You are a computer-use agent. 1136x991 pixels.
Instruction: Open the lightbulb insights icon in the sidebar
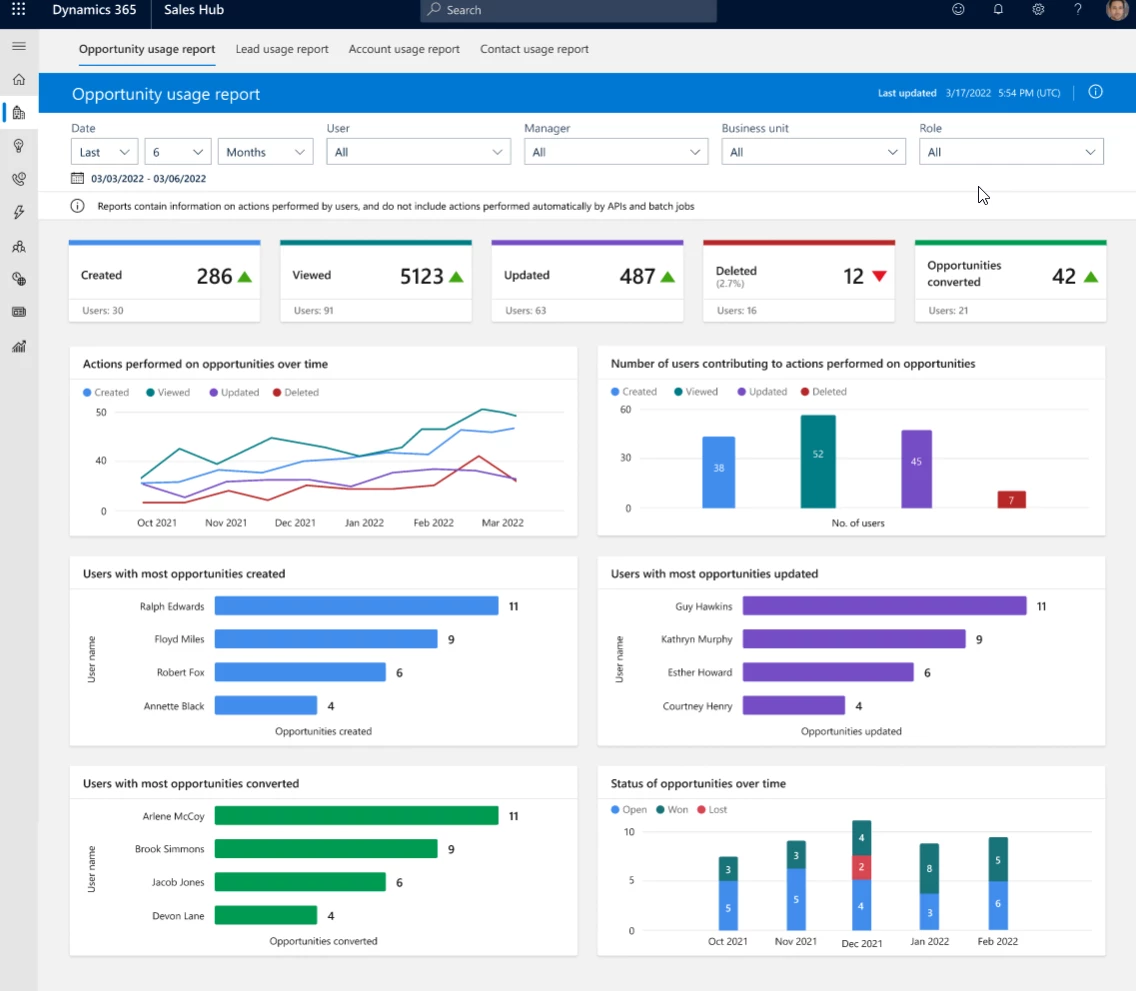coord(18,145)
